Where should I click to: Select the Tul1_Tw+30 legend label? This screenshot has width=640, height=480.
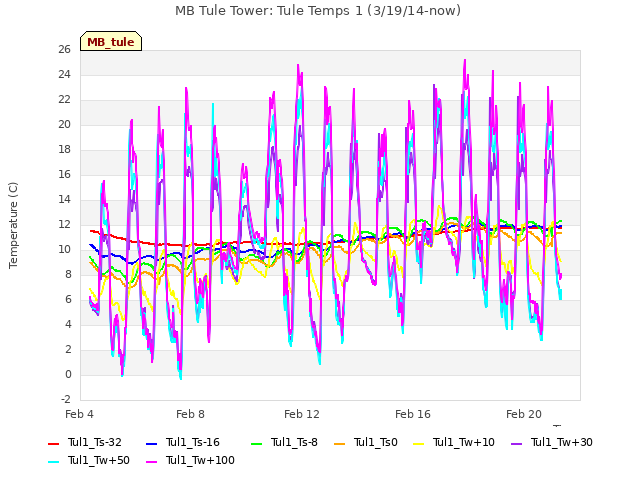[x=562, y=442]
